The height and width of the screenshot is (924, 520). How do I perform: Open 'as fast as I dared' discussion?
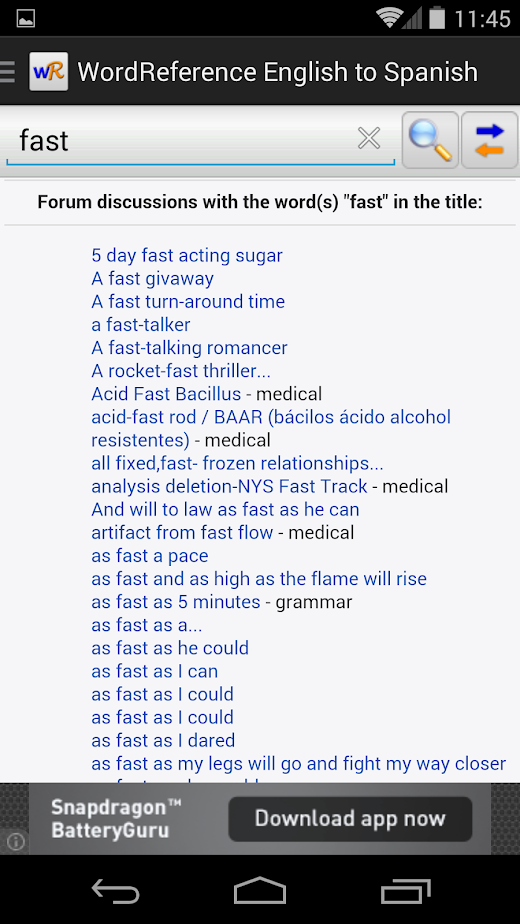pos(163,740)
